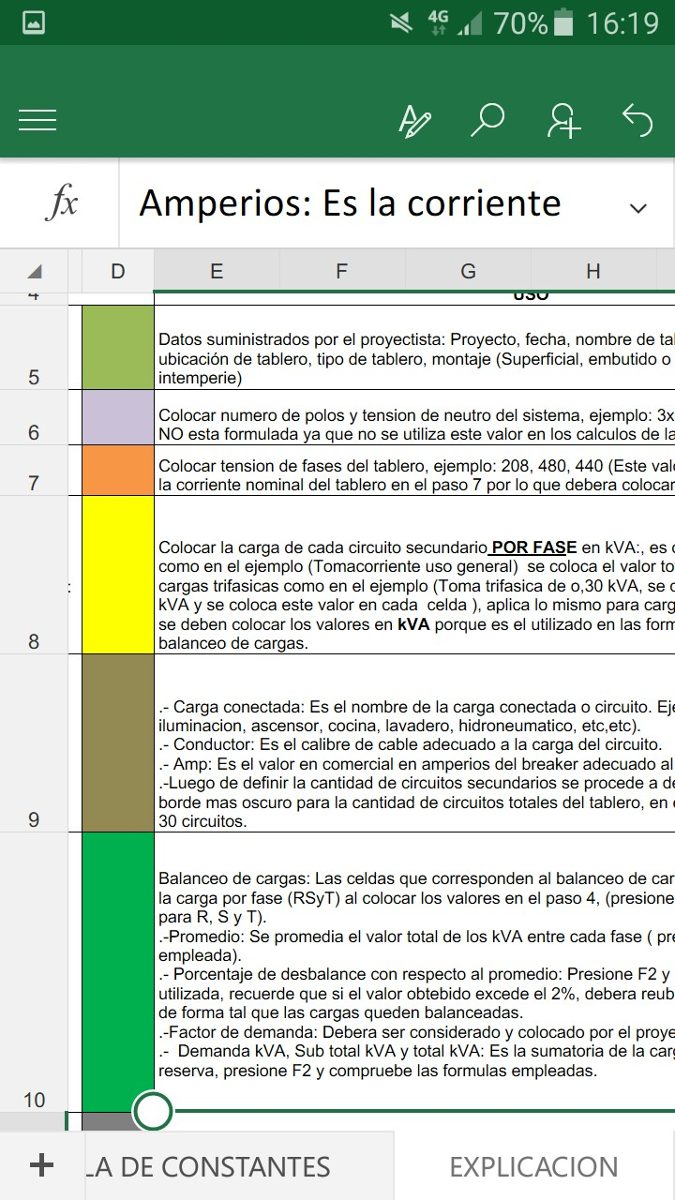Tap the undo arrow icon
This screenshot has width=675, height=1200.
pyautogui.click(x=637, y=120)
